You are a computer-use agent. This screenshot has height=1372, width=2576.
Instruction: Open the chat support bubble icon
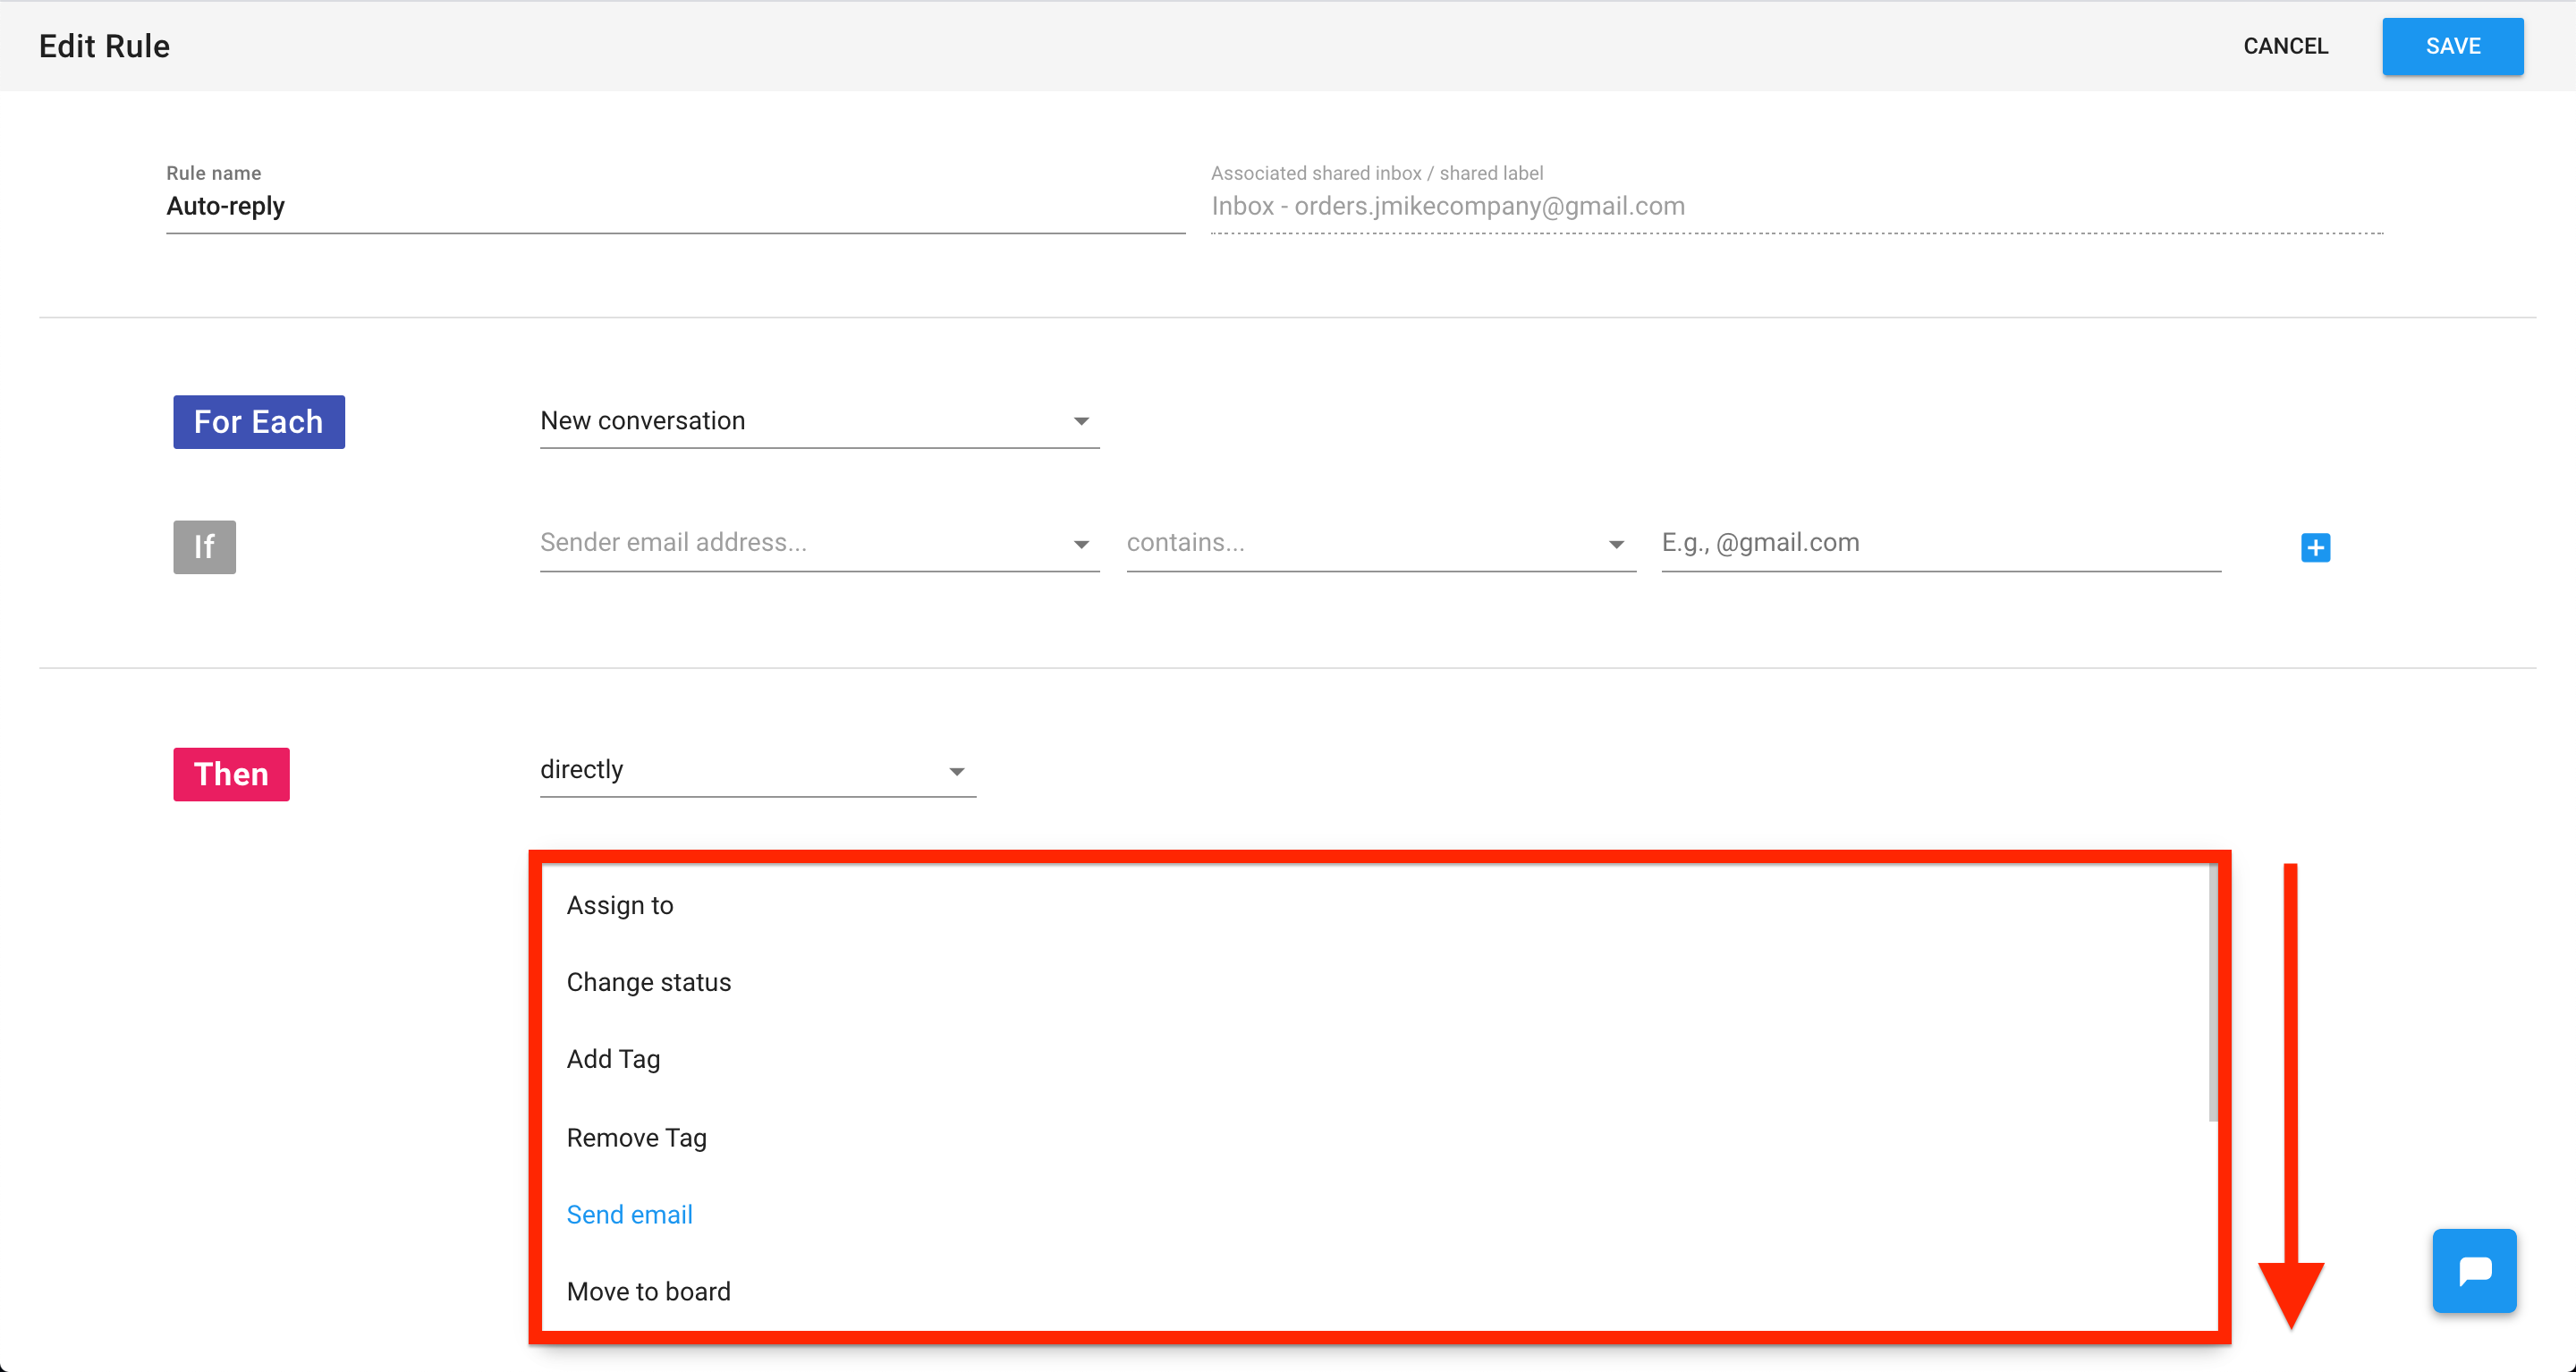pos(2474,1270)
